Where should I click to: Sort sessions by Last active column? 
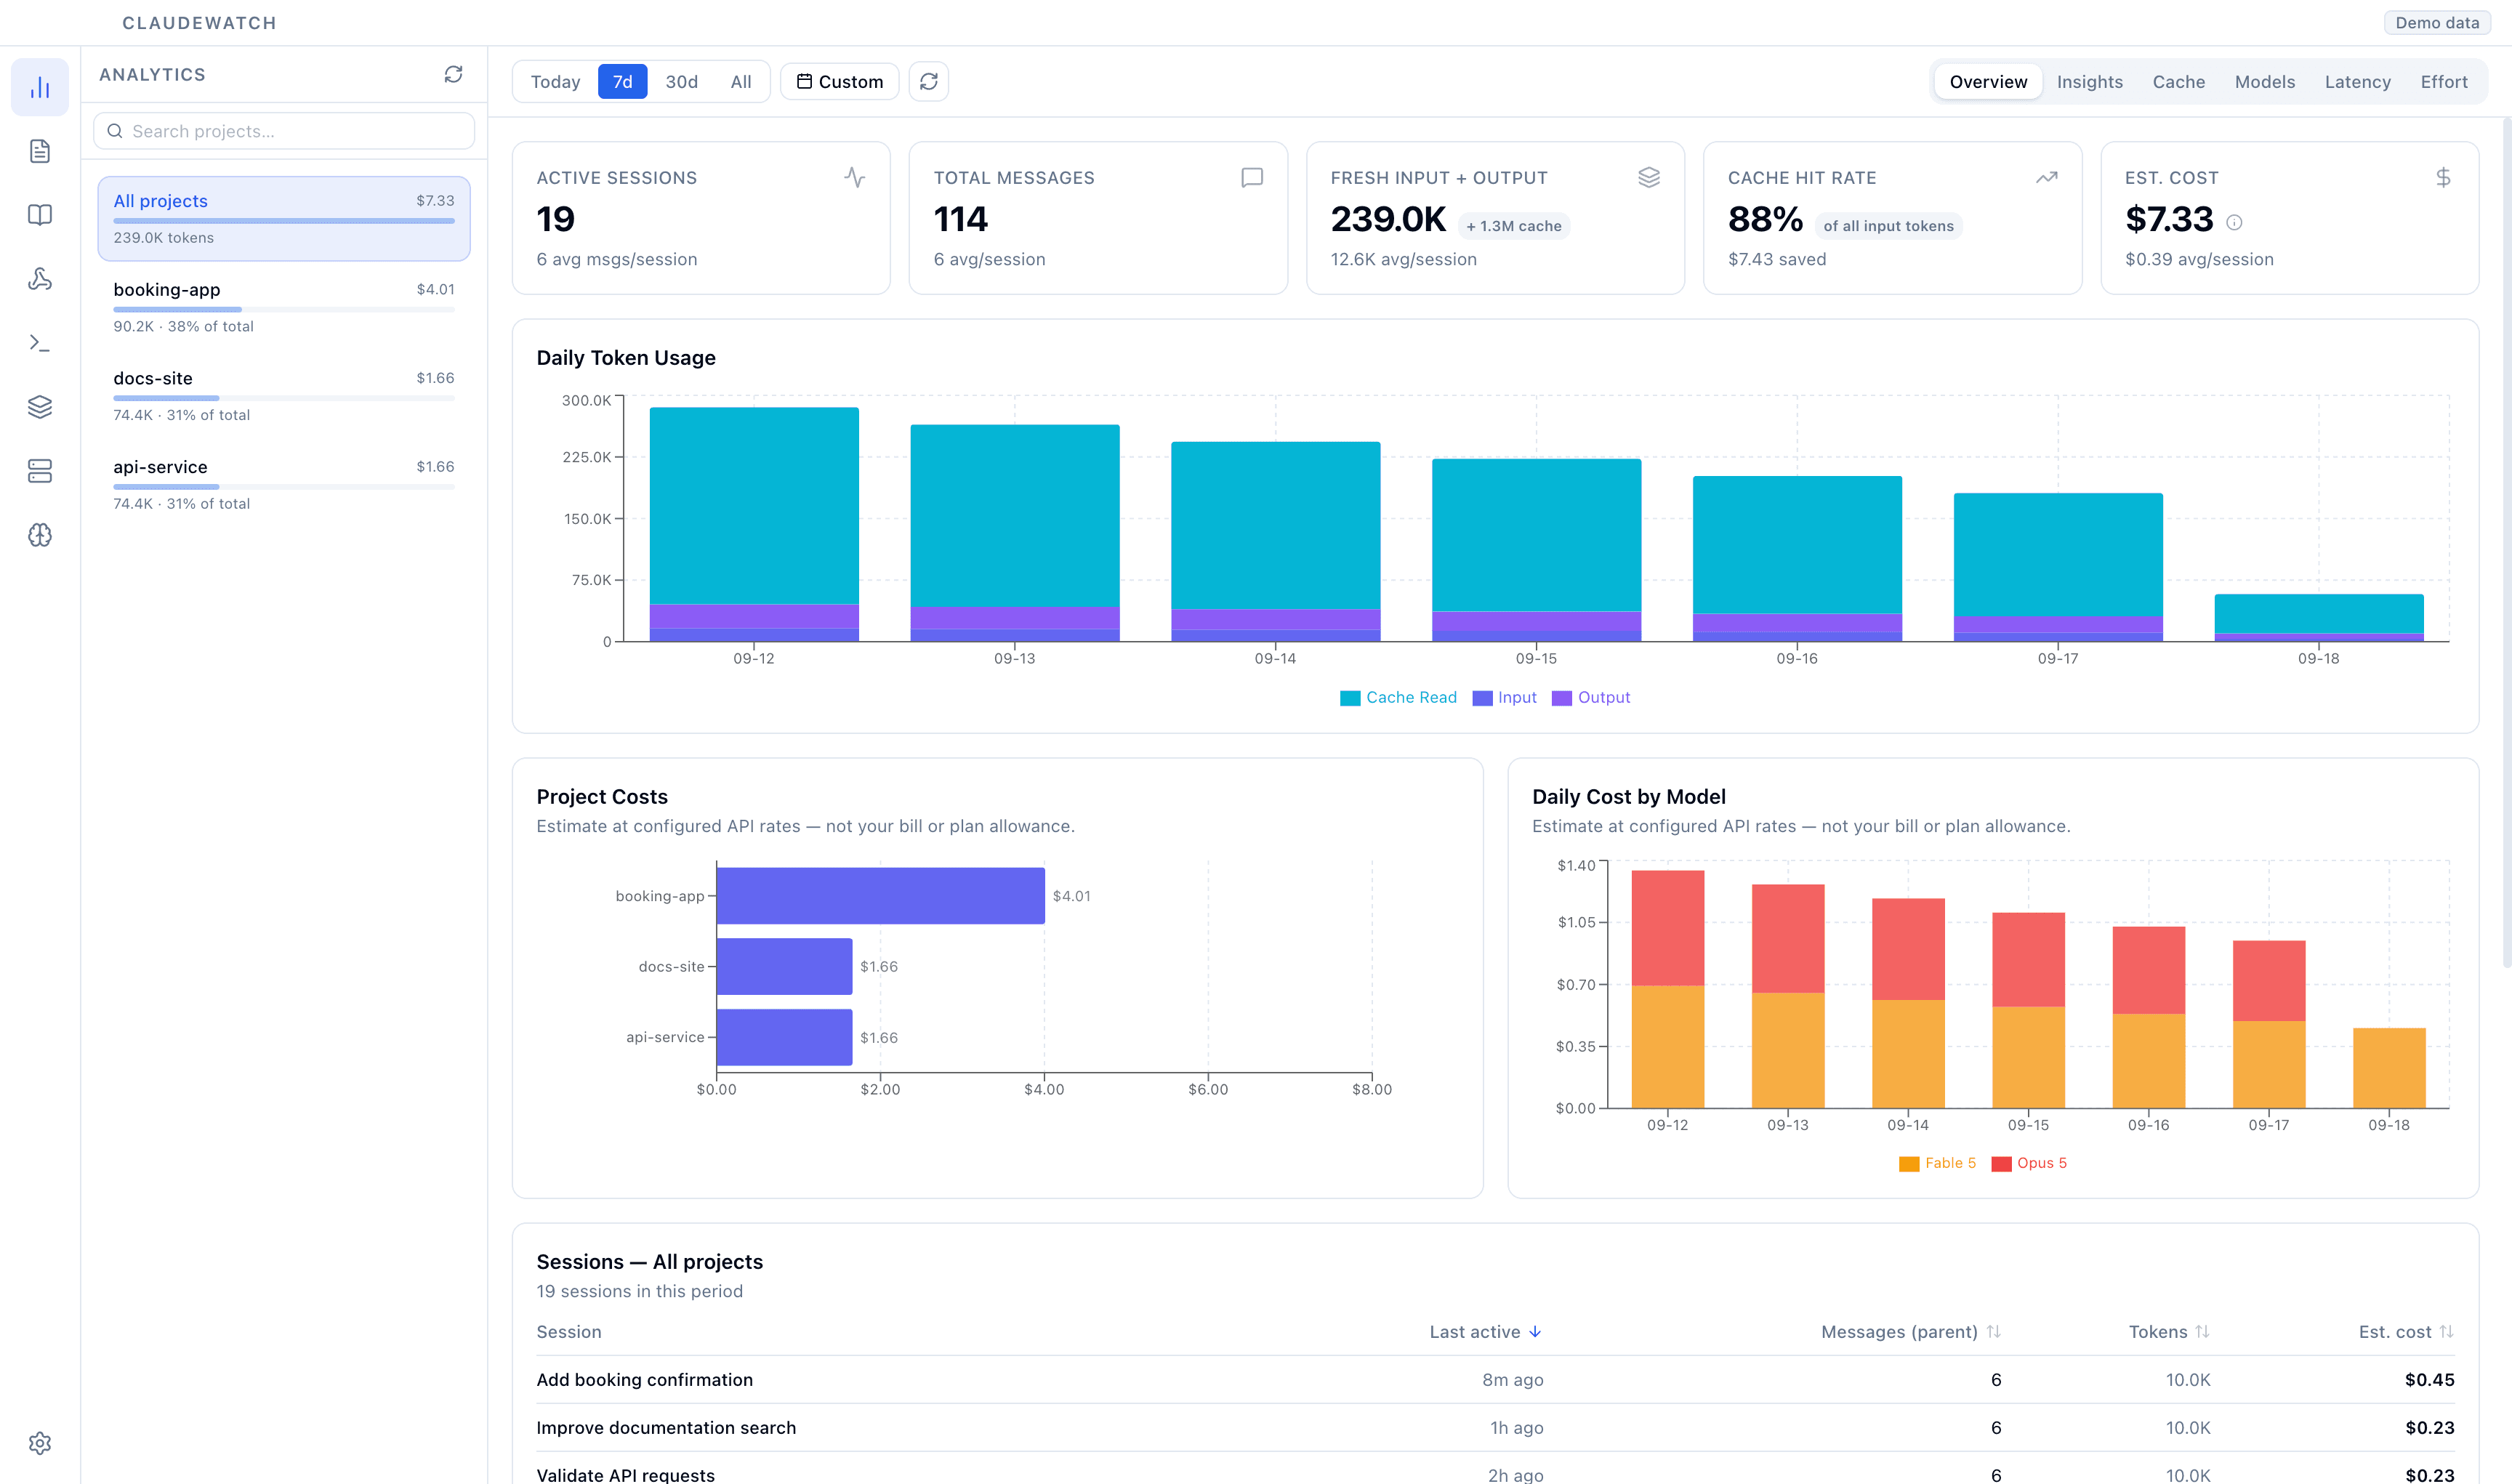[x=1485, y=1331]
